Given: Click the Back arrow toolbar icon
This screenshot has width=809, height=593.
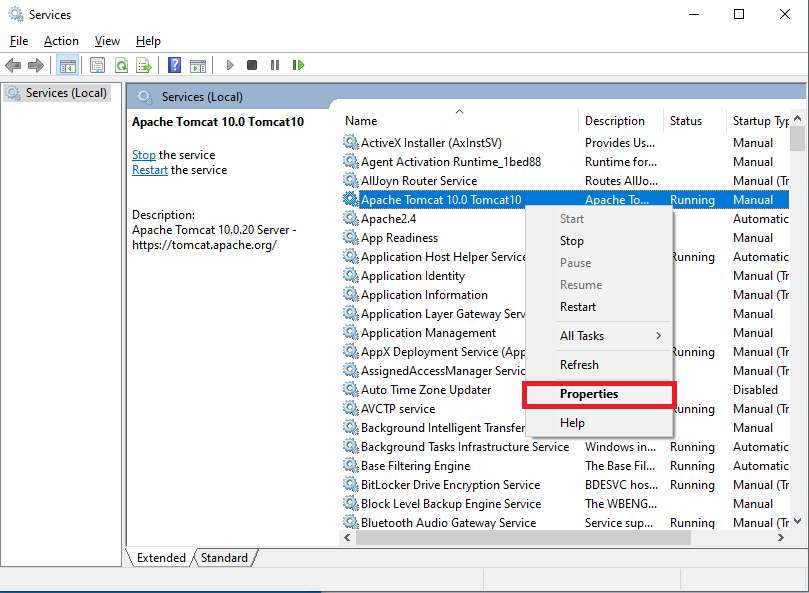Looking at the screenshot, I should click(13, 66).
